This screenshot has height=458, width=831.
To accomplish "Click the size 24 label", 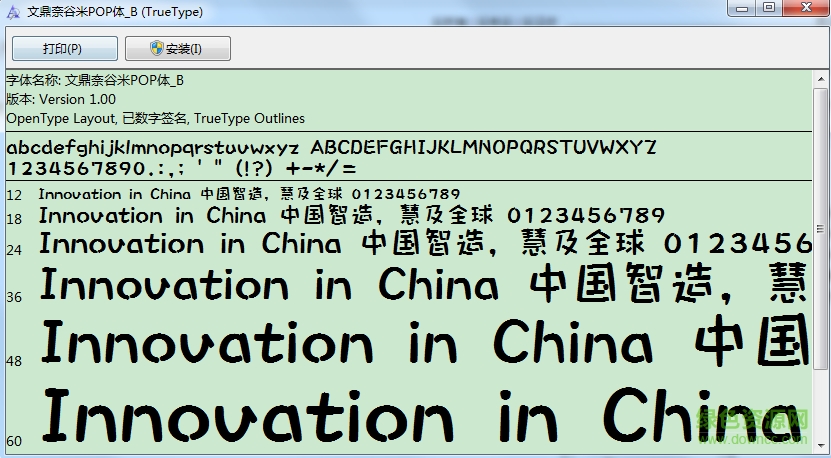I will point(14,250).
